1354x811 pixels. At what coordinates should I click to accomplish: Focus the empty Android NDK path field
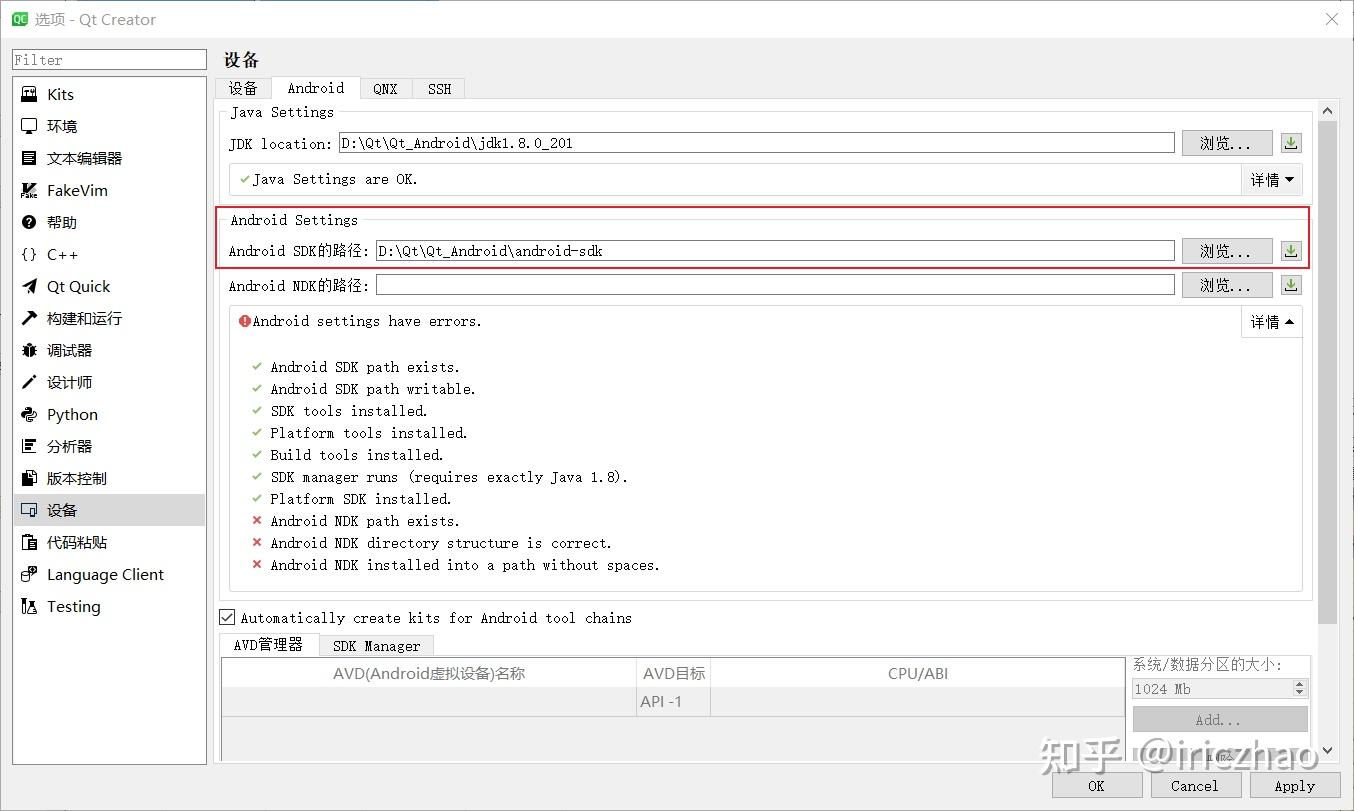tap(775, 285)
